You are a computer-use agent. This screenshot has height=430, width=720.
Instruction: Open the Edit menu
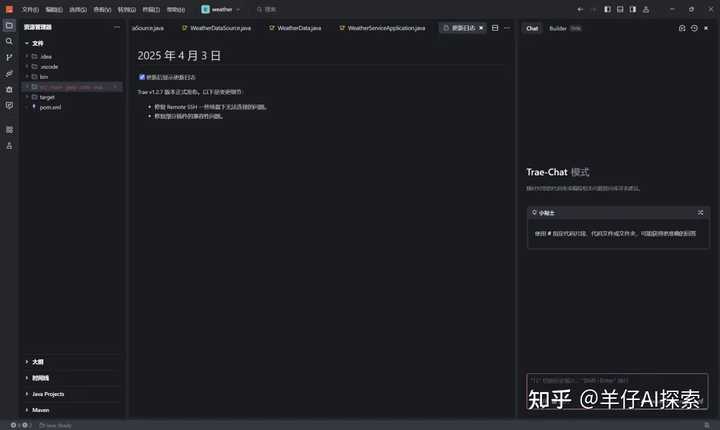tap(54, 9)
